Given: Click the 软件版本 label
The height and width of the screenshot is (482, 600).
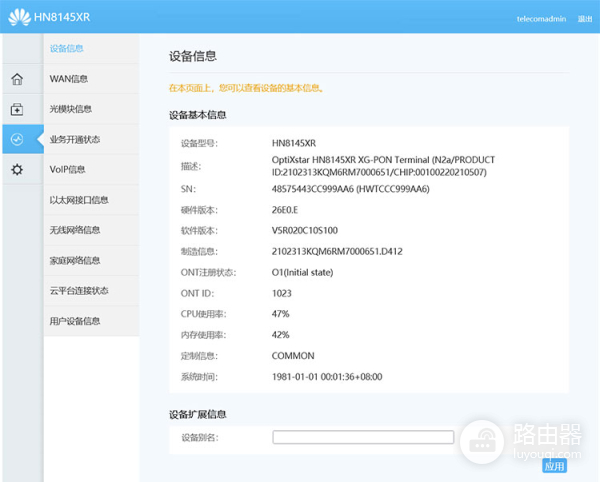Looking at the screenshot, I should (x=199, y=231).
